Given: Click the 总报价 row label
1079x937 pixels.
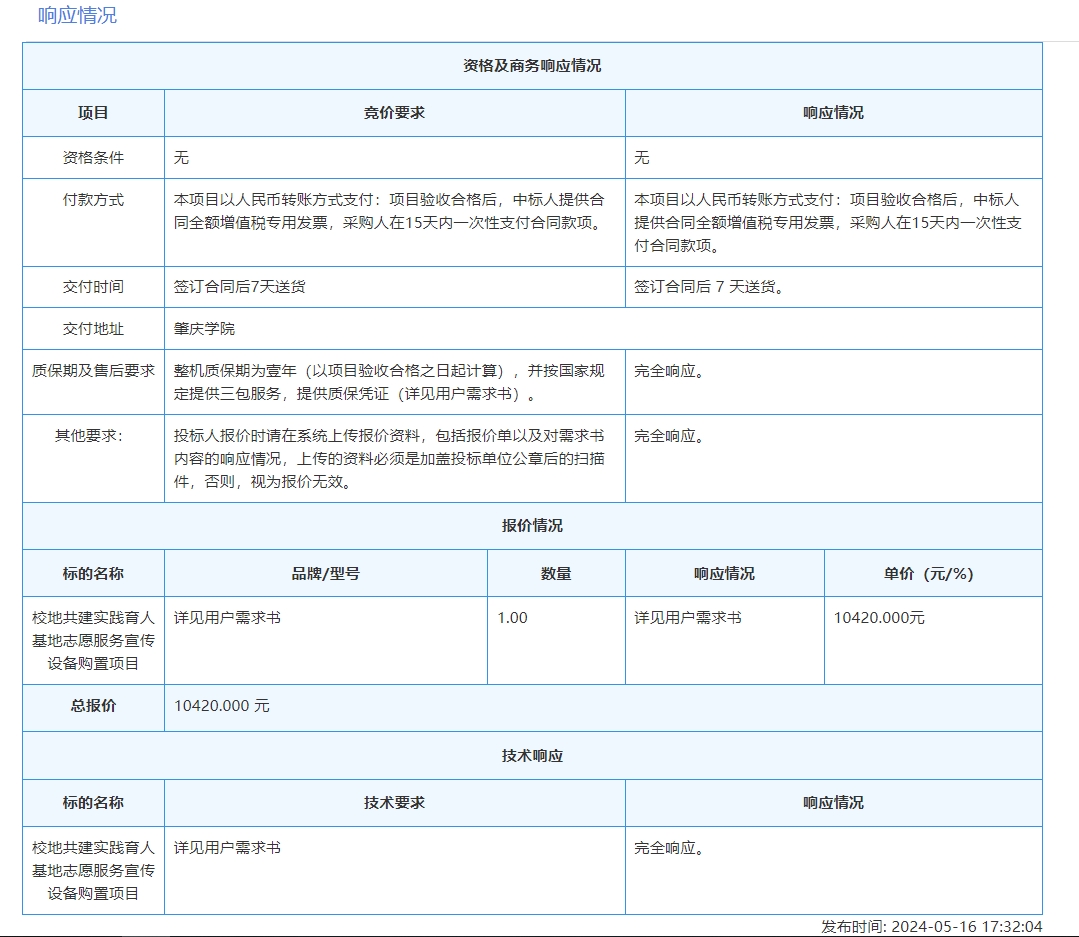Looking at the screenshot, I should point(93,706).
